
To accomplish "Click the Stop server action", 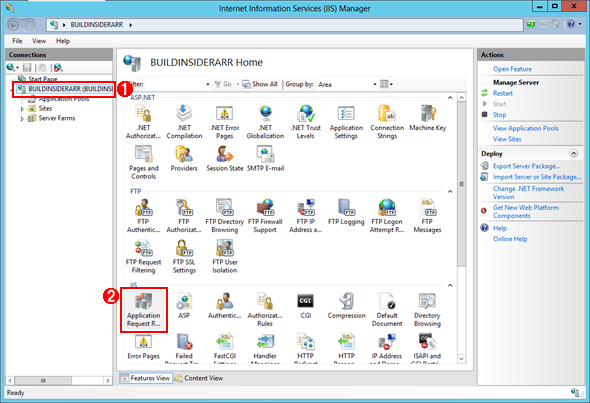I will tap(499, 115).
